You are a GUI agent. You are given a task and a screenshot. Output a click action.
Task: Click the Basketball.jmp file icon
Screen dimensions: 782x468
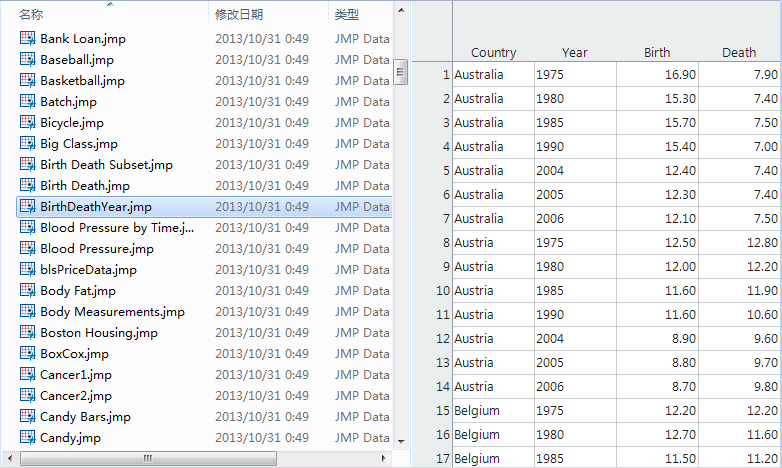point(27,80)
